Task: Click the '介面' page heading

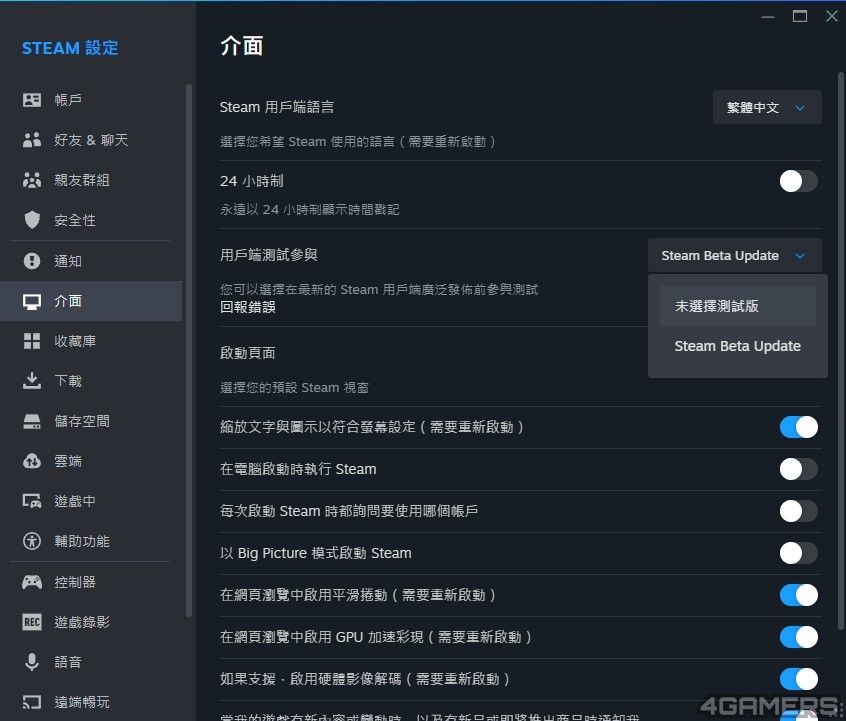Action: tap(242, 46)
